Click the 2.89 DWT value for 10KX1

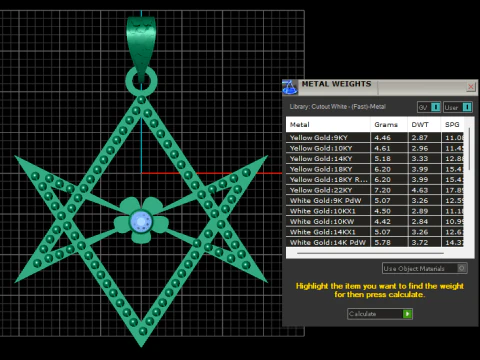point(420,211)
